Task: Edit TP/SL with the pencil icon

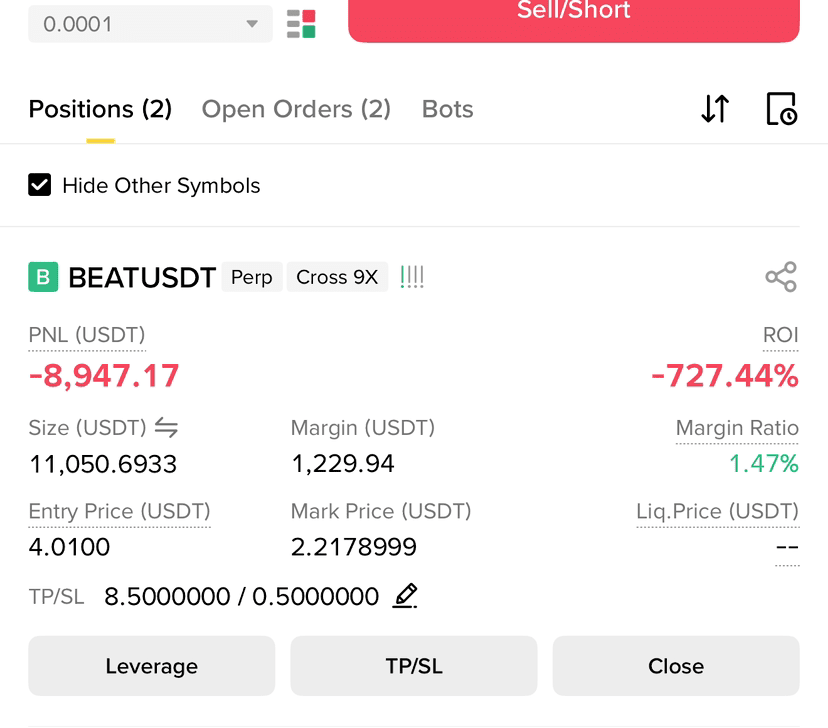Action: click(x=405, y=596)
